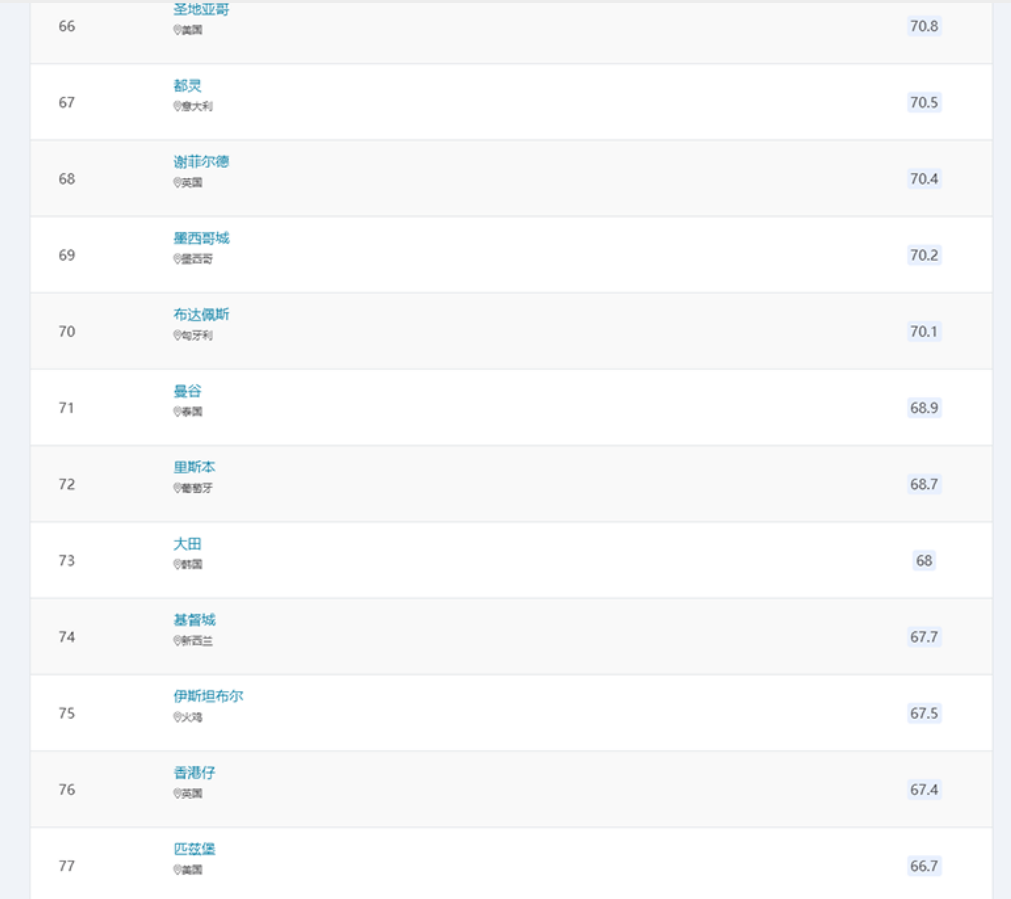This screenshot has width=1011, height=899.
Task: Click the 里斯本 city link
Action: (194, 468)
